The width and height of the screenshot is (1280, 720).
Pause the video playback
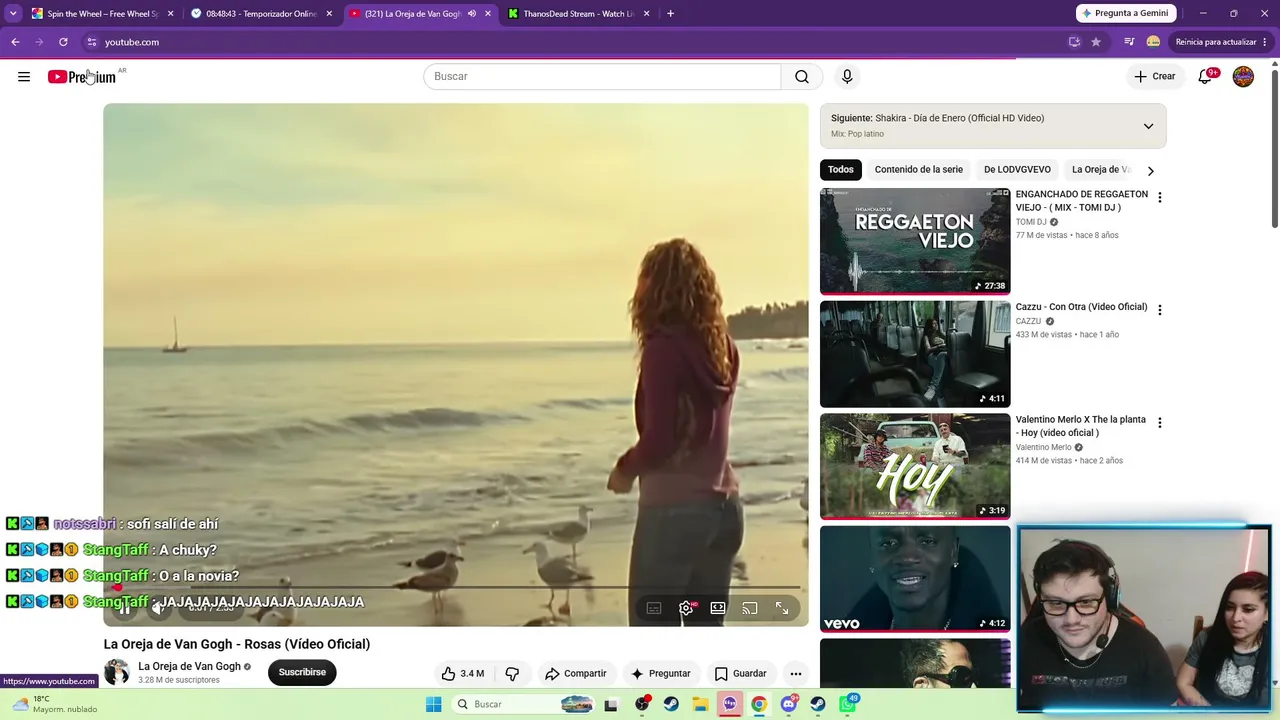(x=125, y=608)
